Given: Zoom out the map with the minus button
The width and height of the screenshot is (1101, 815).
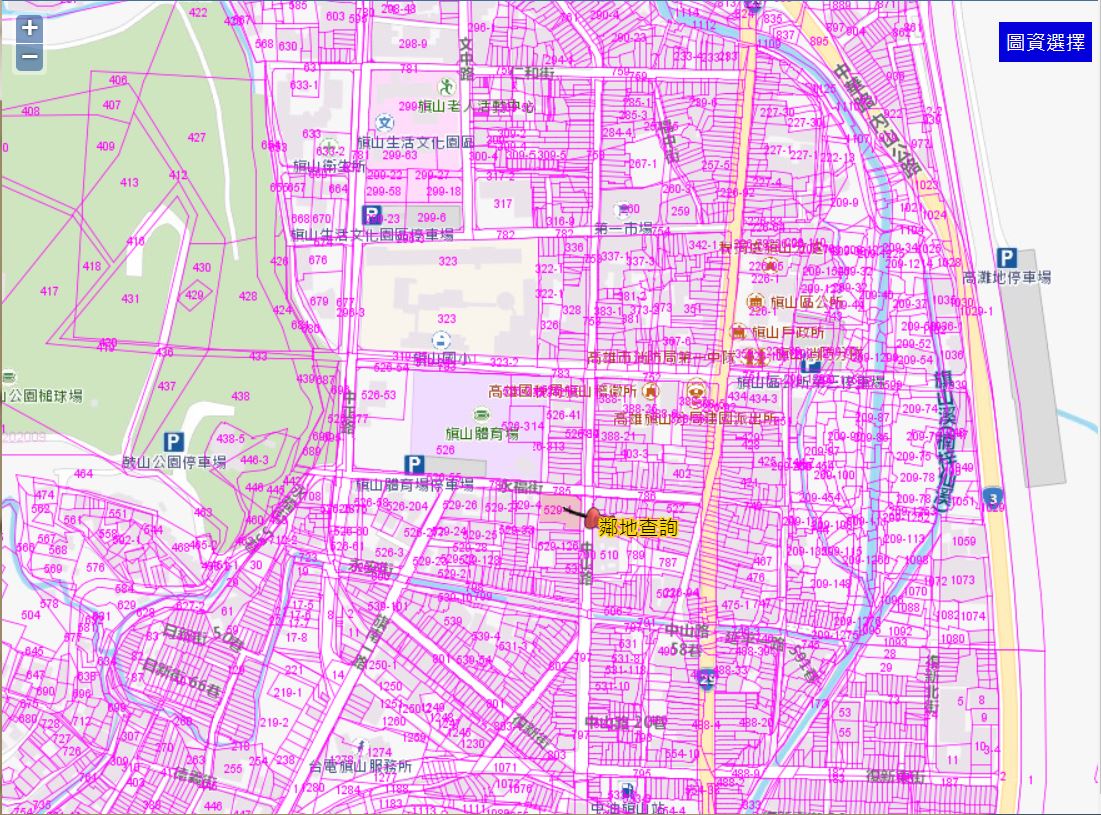Looking at the screenshot, I should pos(29,57).
